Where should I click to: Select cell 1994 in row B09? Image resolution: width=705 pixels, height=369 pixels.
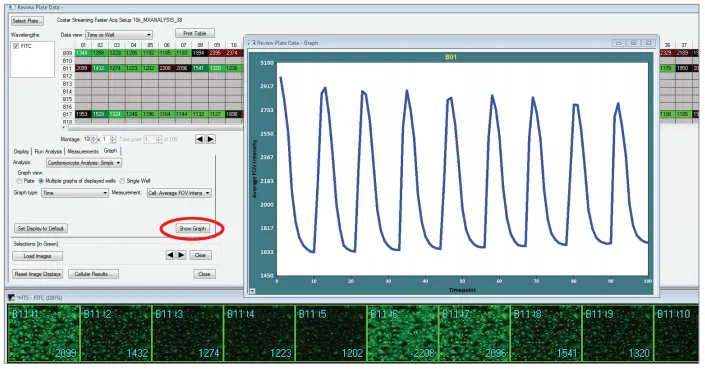pyautogui.click(x=200, y=53)
